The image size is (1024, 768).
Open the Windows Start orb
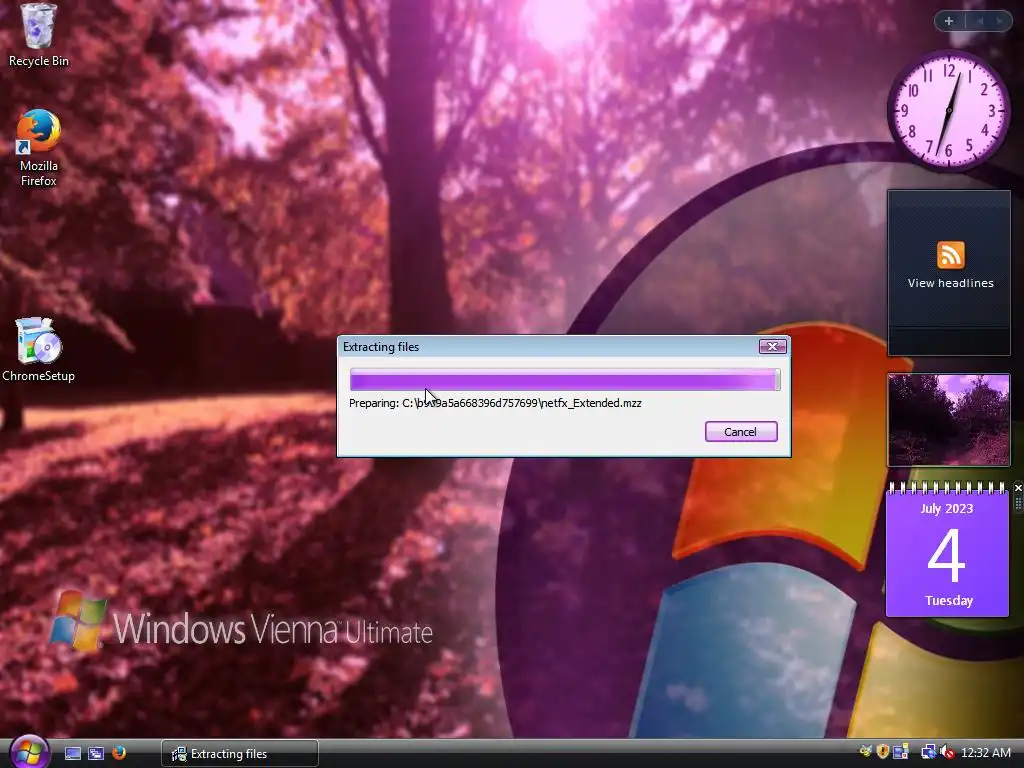point(28,752)
